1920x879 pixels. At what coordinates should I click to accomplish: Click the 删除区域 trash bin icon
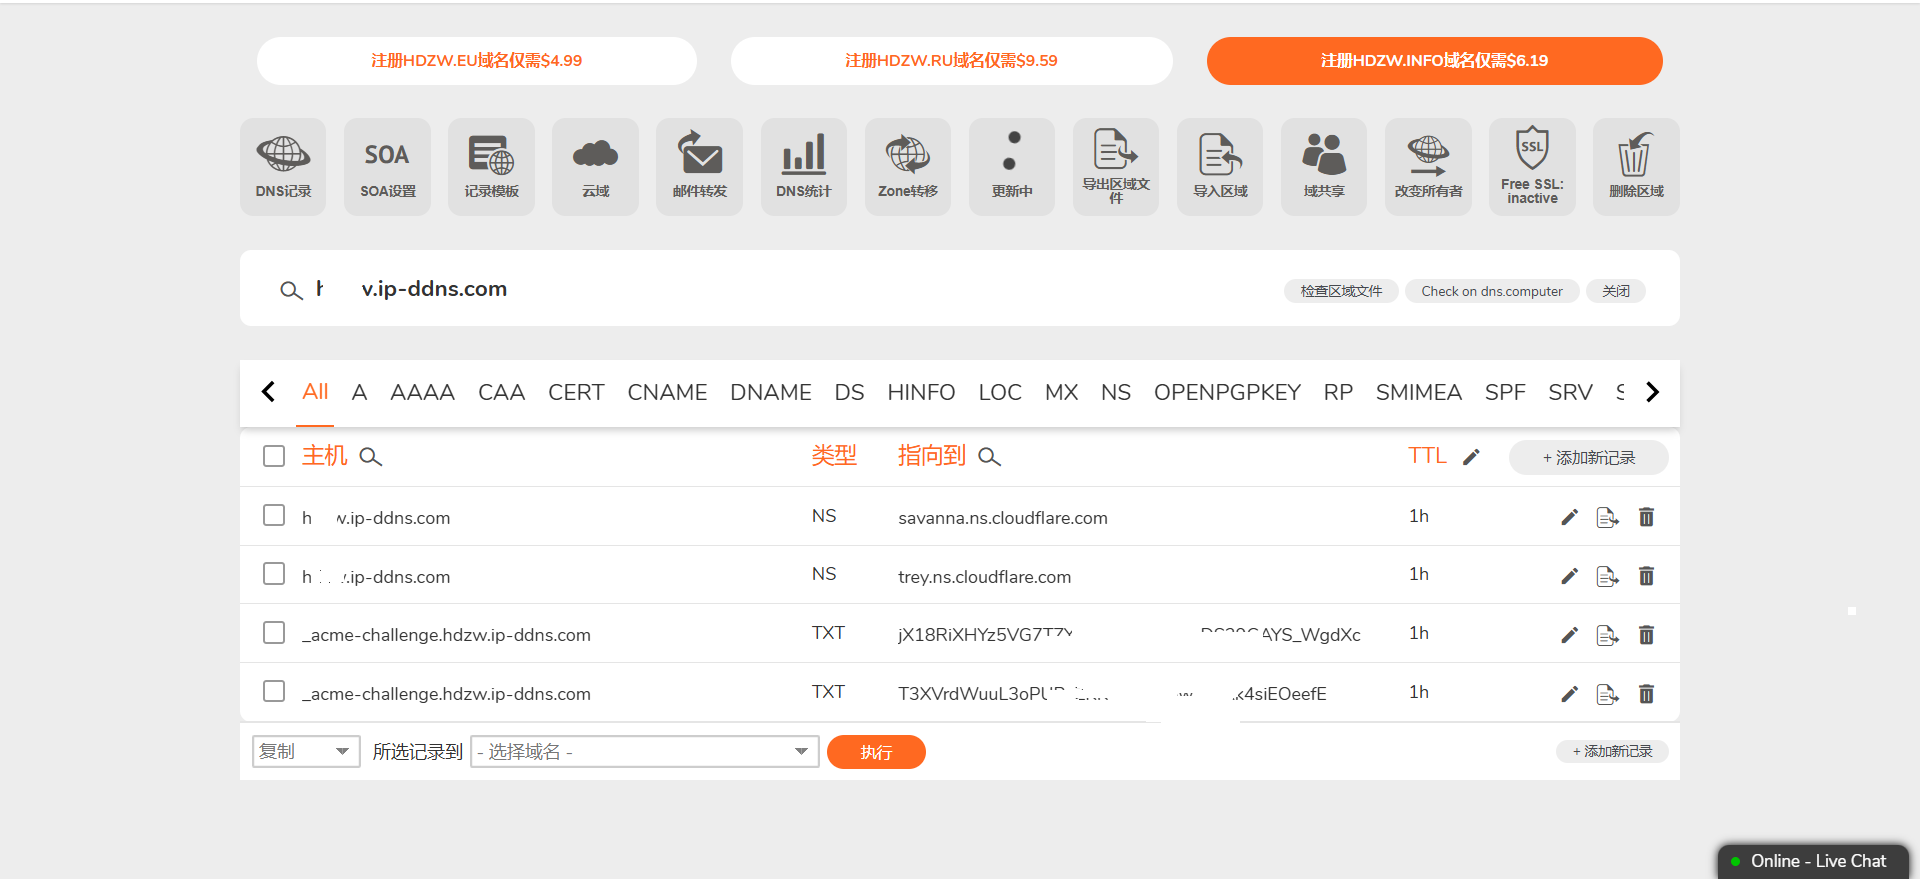(x=1635, y=166)
